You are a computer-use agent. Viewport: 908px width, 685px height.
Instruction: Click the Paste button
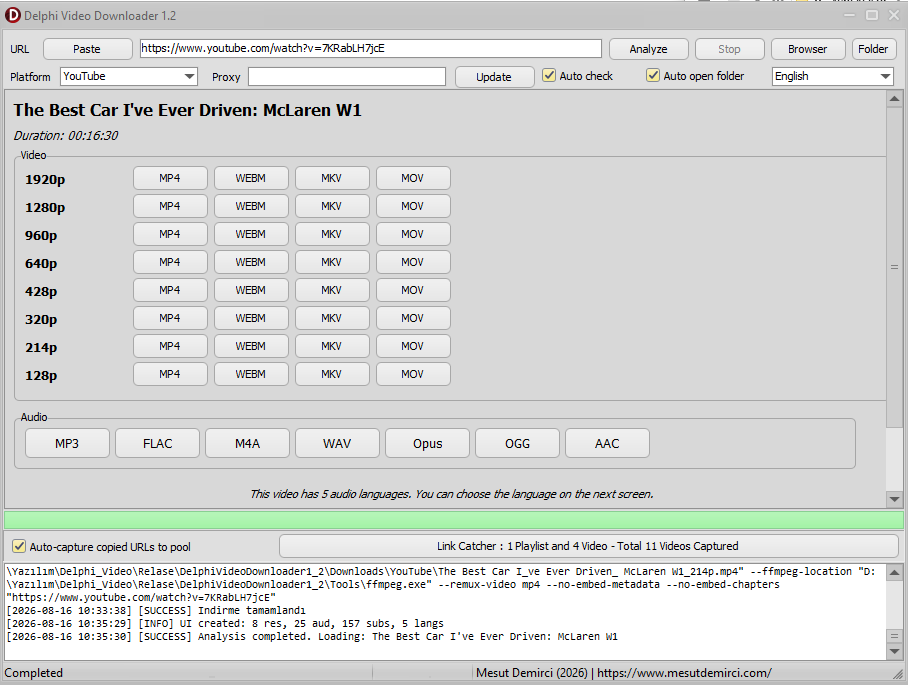tap(87, 49)
